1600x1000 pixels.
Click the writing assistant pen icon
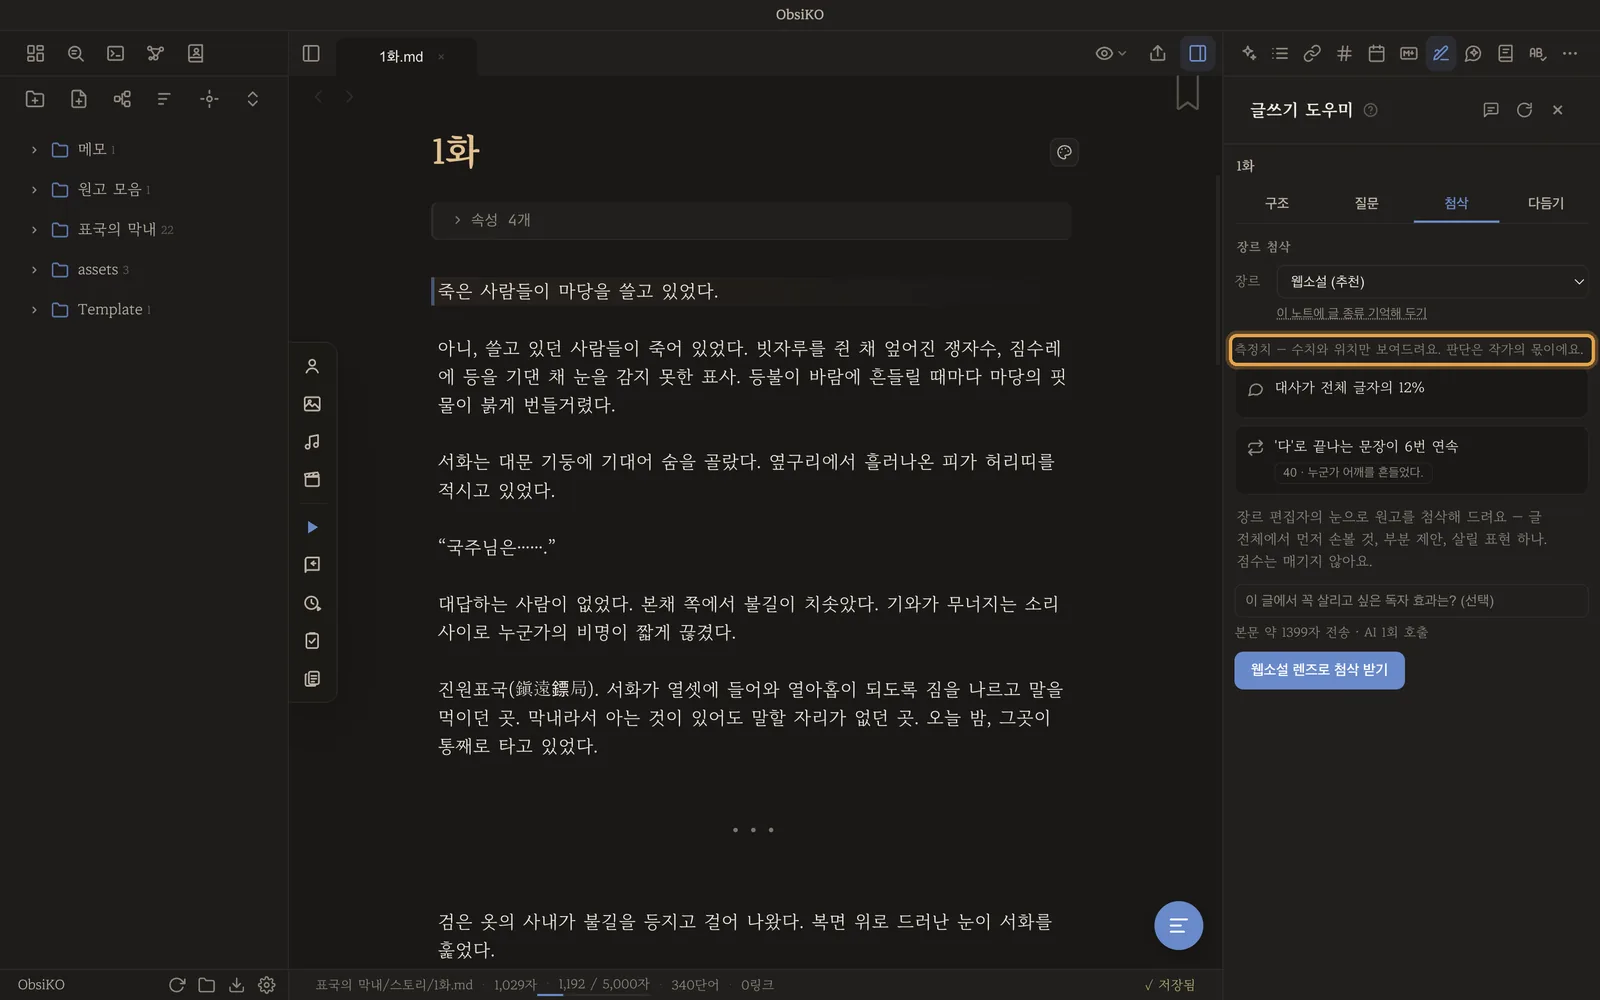coord(1441,53)
